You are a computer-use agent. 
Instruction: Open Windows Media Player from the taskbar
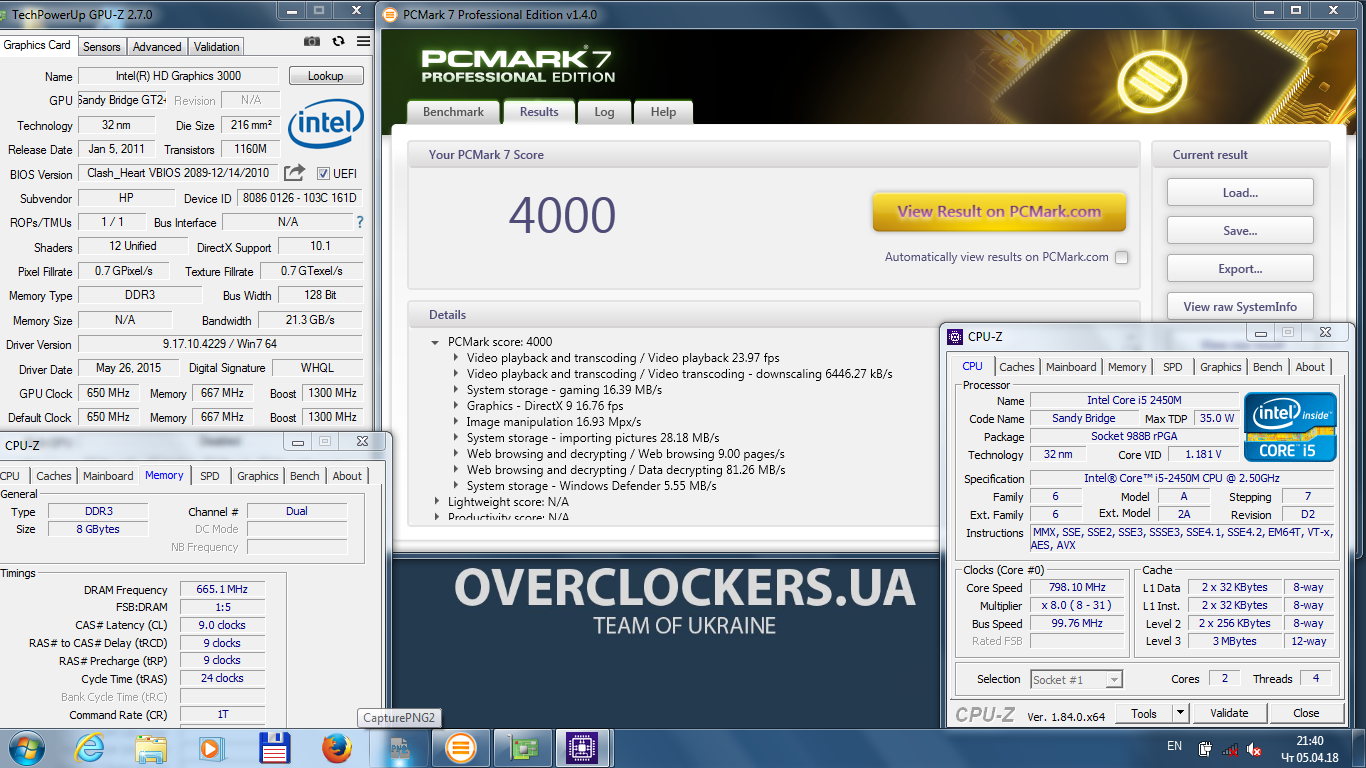pyautogui.click(x=212, y=748)
